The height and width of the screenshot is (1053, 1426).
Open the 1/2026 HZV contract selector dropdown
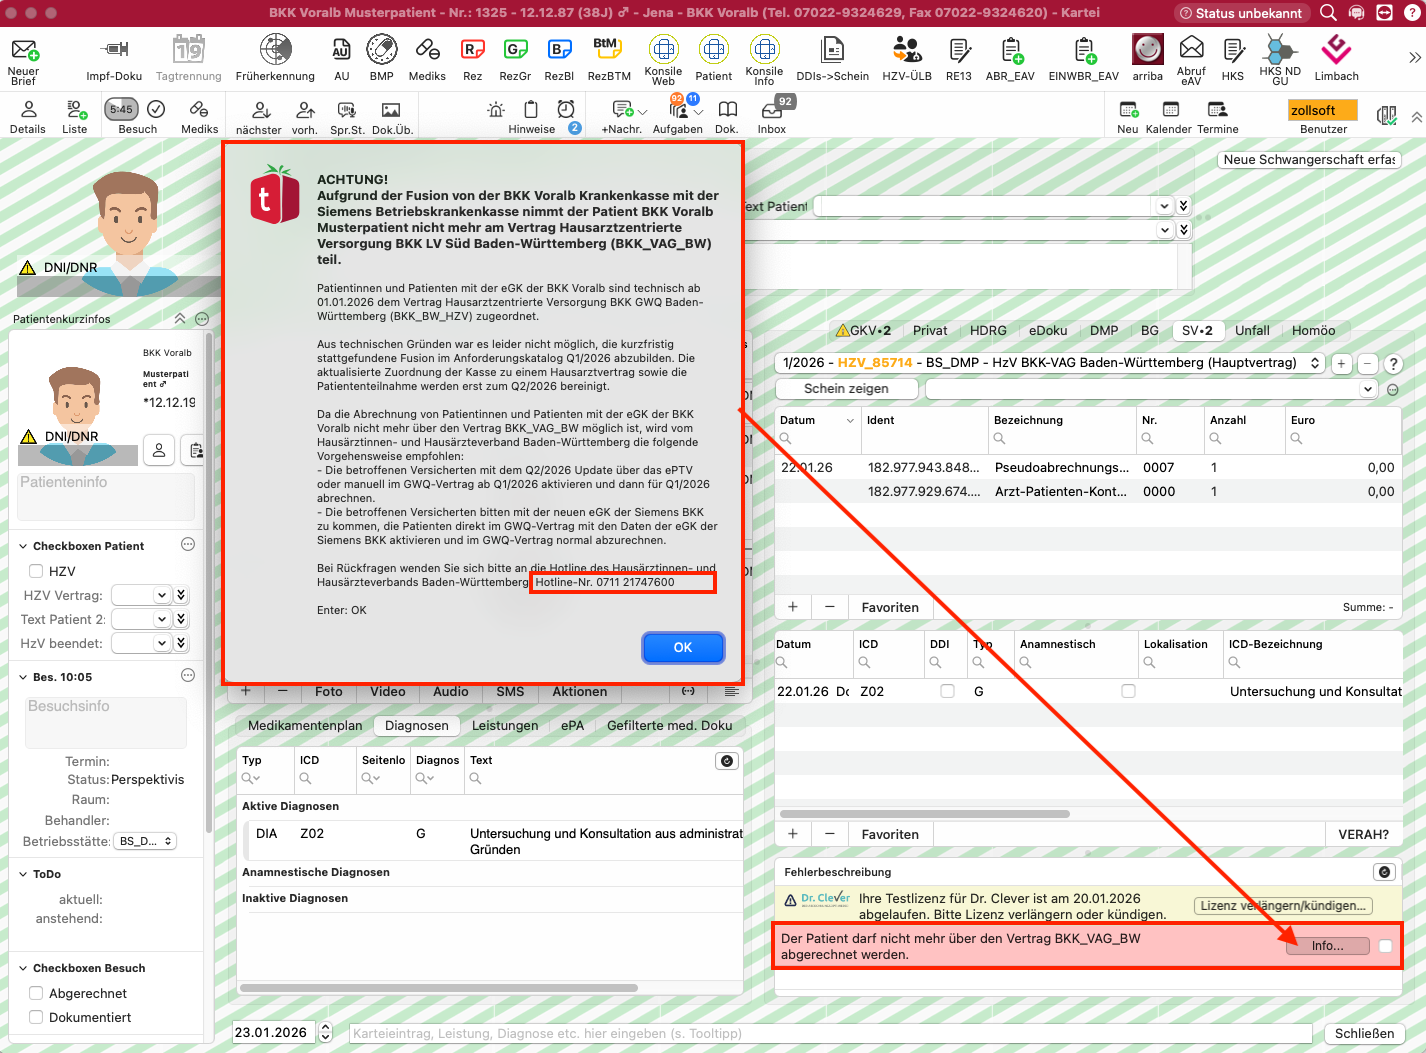pos(1050,363)
